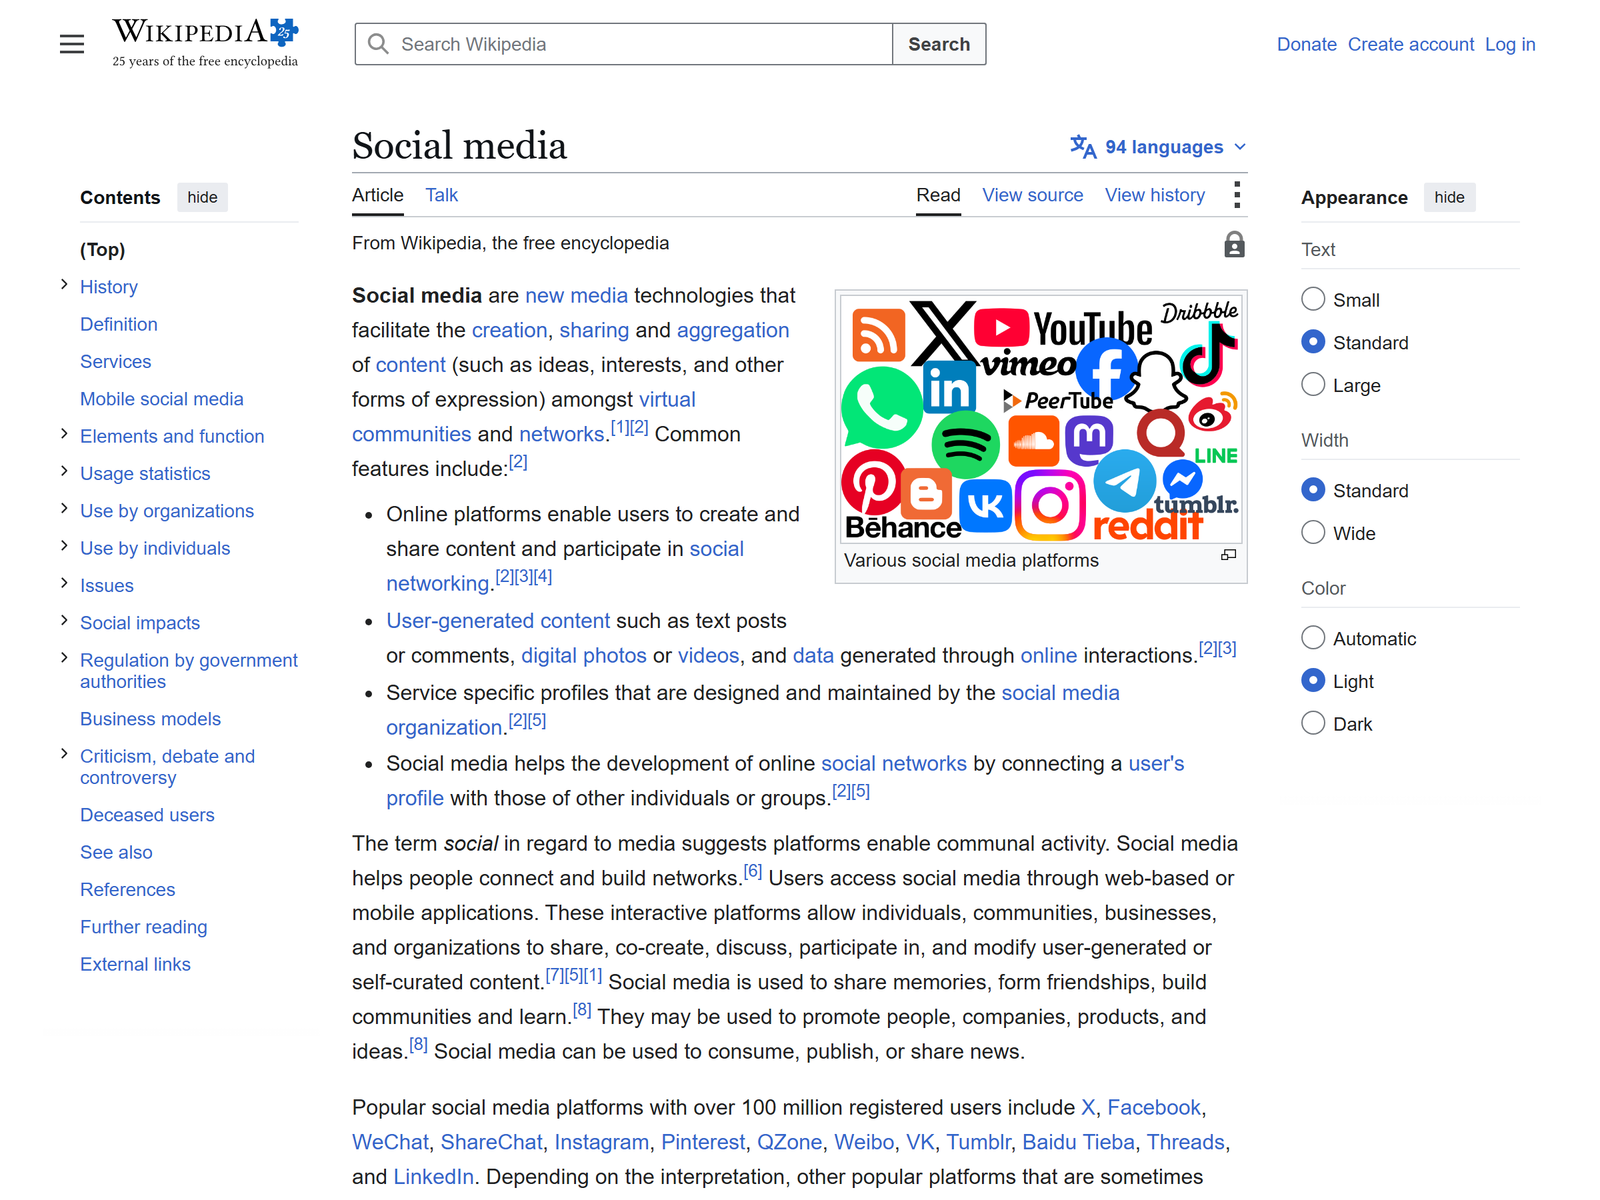Click the languages translate icon
Screen dimensions: 1600x1200
1083,147
